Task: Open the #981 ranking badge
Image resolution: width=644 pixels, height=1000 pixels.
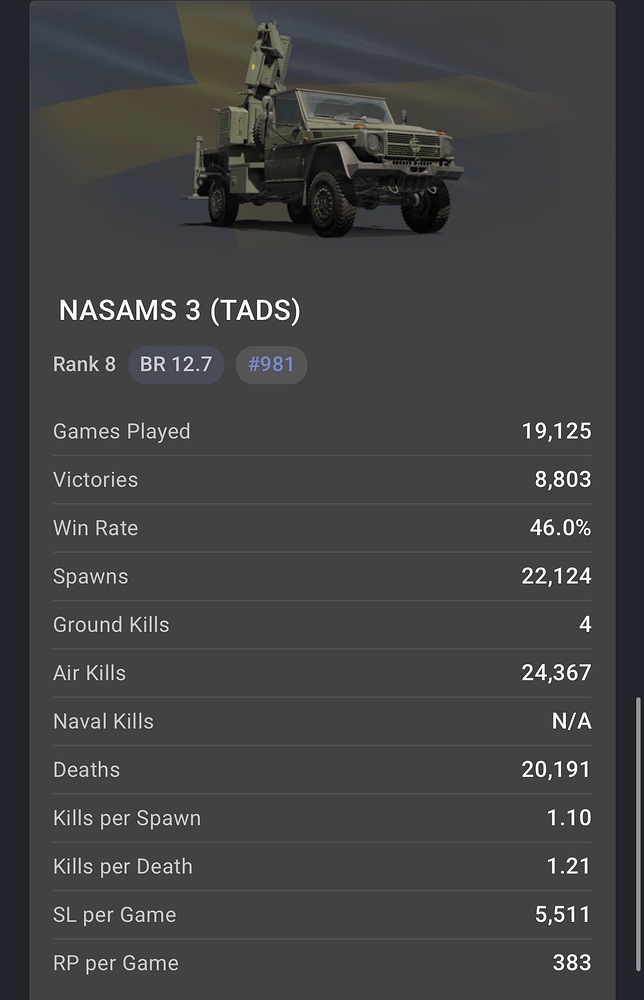Action: tap(271, 364)
